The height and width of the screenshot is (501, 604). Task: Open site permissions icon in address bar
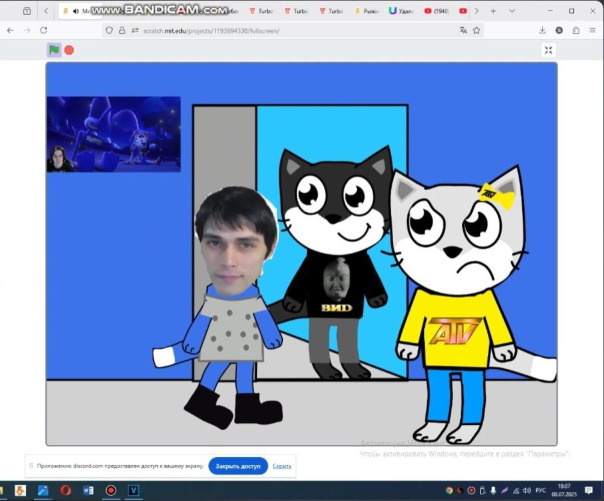135,30
